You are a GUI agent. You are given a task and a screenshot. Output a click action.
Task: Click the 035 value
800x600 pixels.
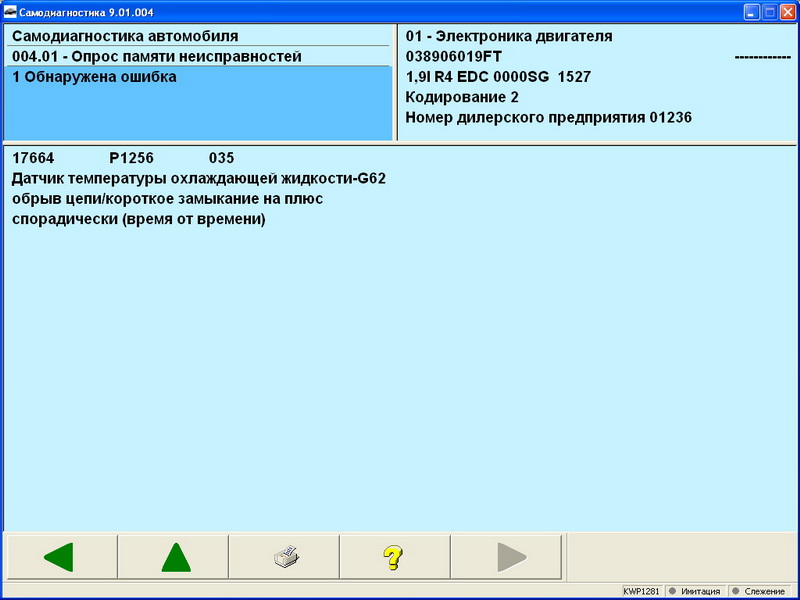pyautogui.click(x=221, y=158)
